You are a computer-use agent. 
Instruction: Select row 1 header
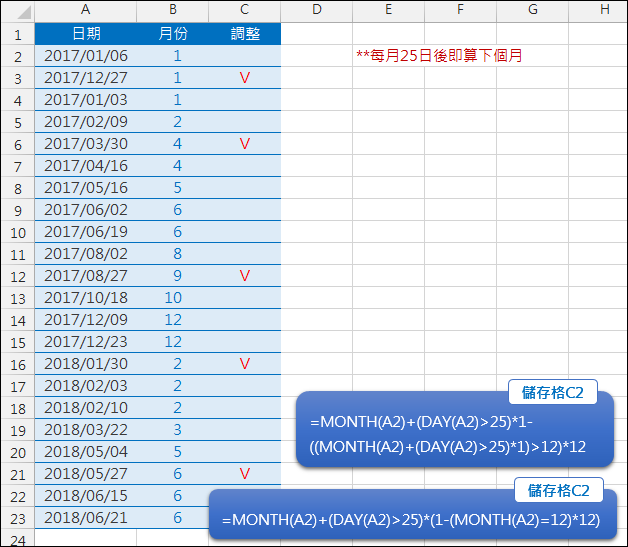18,34
